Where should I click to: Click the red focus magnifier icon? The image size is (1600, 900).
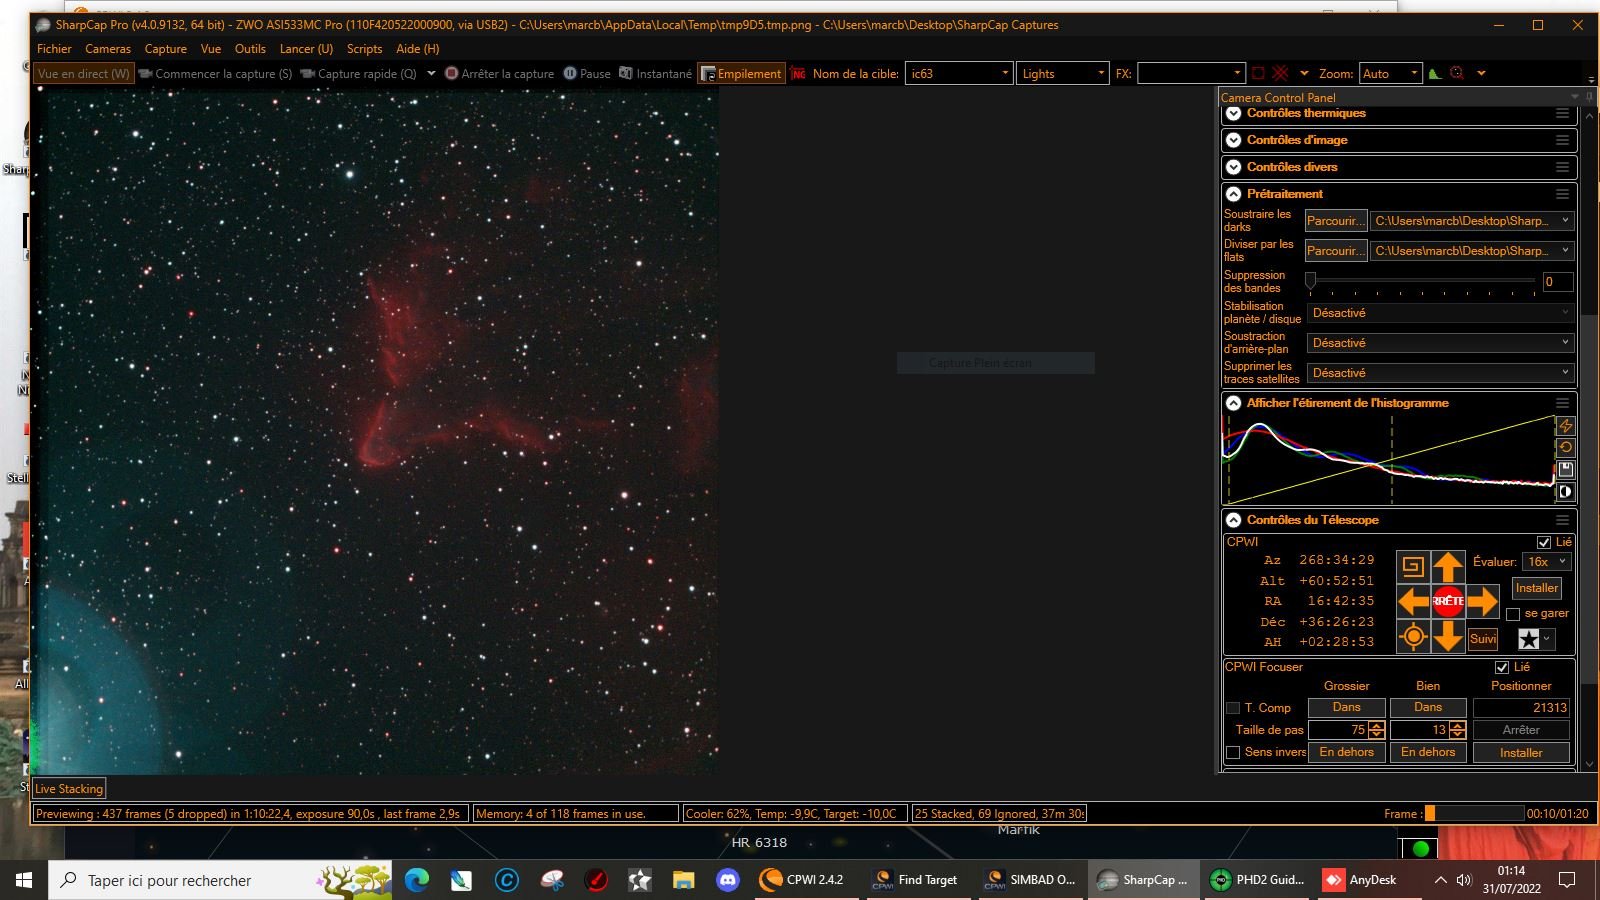(1457, 73)
